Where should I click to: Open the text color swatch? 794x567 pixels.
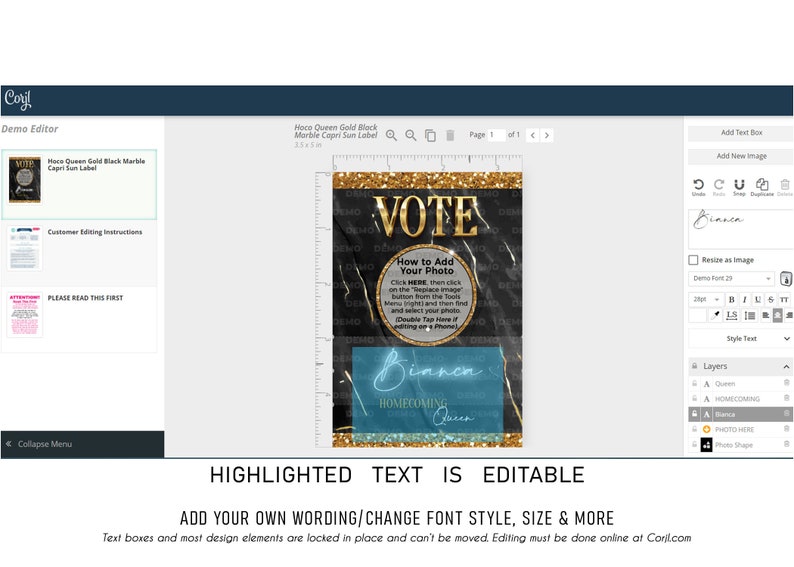(x=697, y=315)
